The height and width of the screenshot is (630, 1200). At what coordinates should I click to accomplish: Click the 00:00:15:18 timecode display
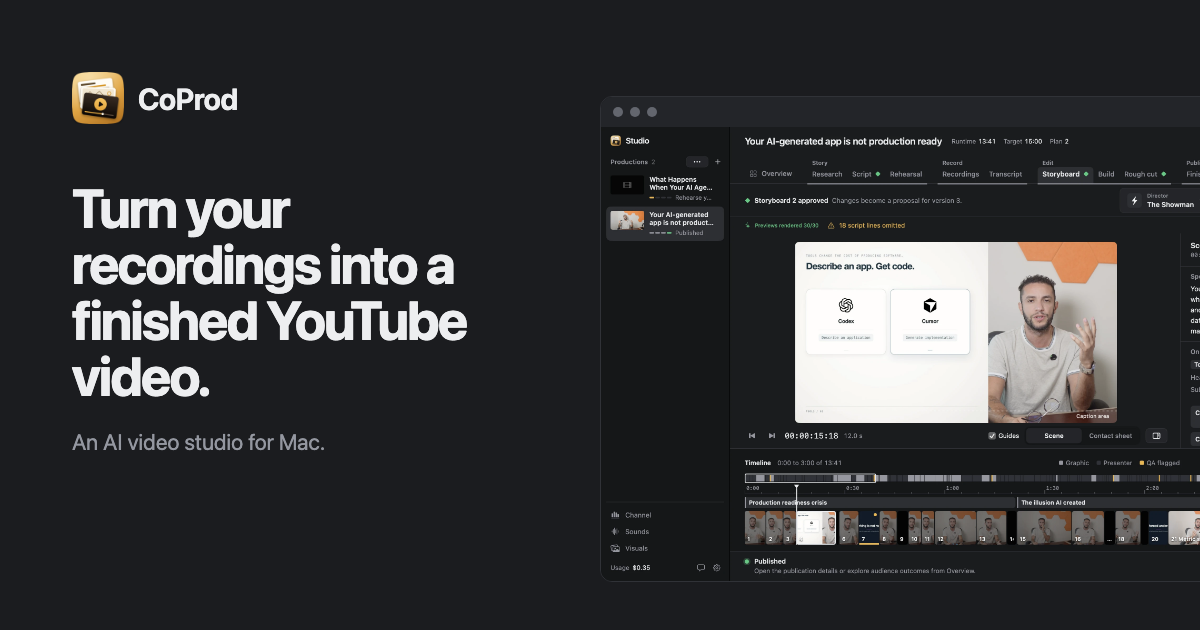click(811, 436)
